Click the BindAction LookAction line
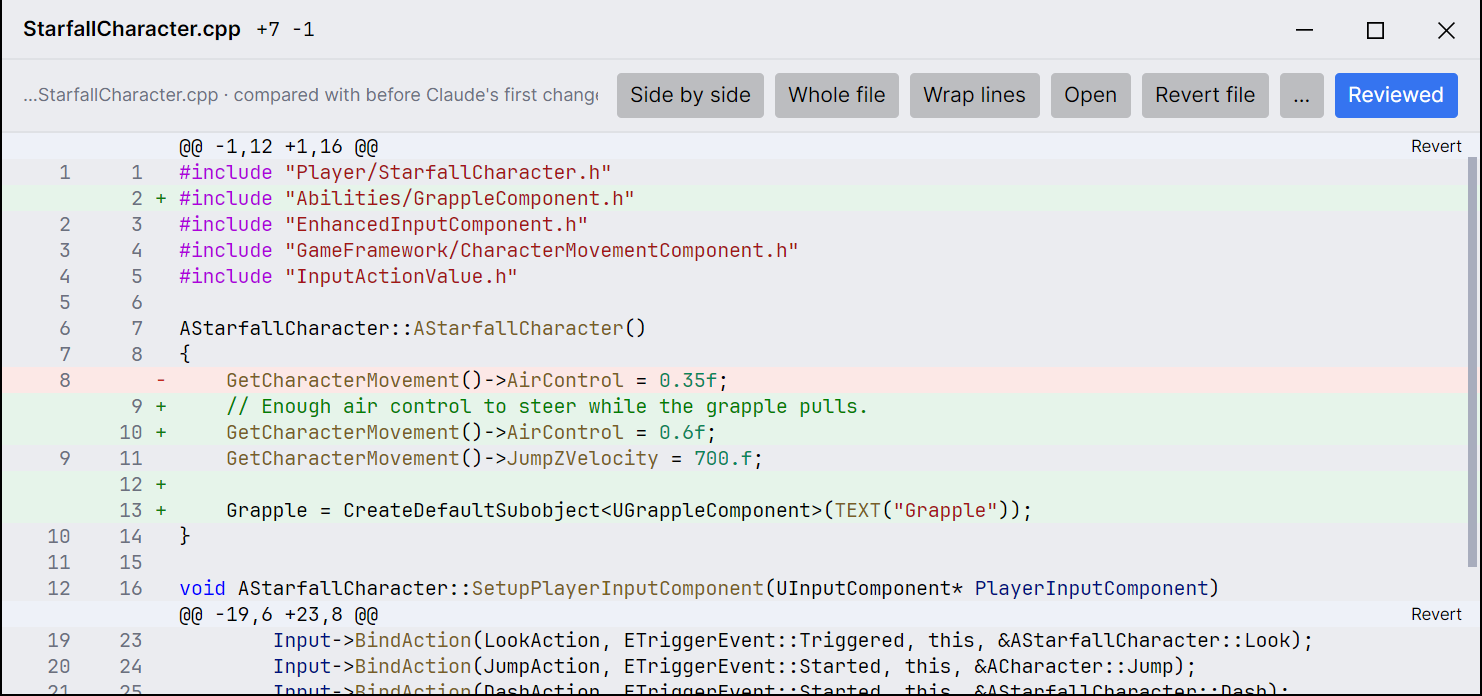The height and width of the screenshot is (696, 1482). pyautogui.click(x=734, y=640)
